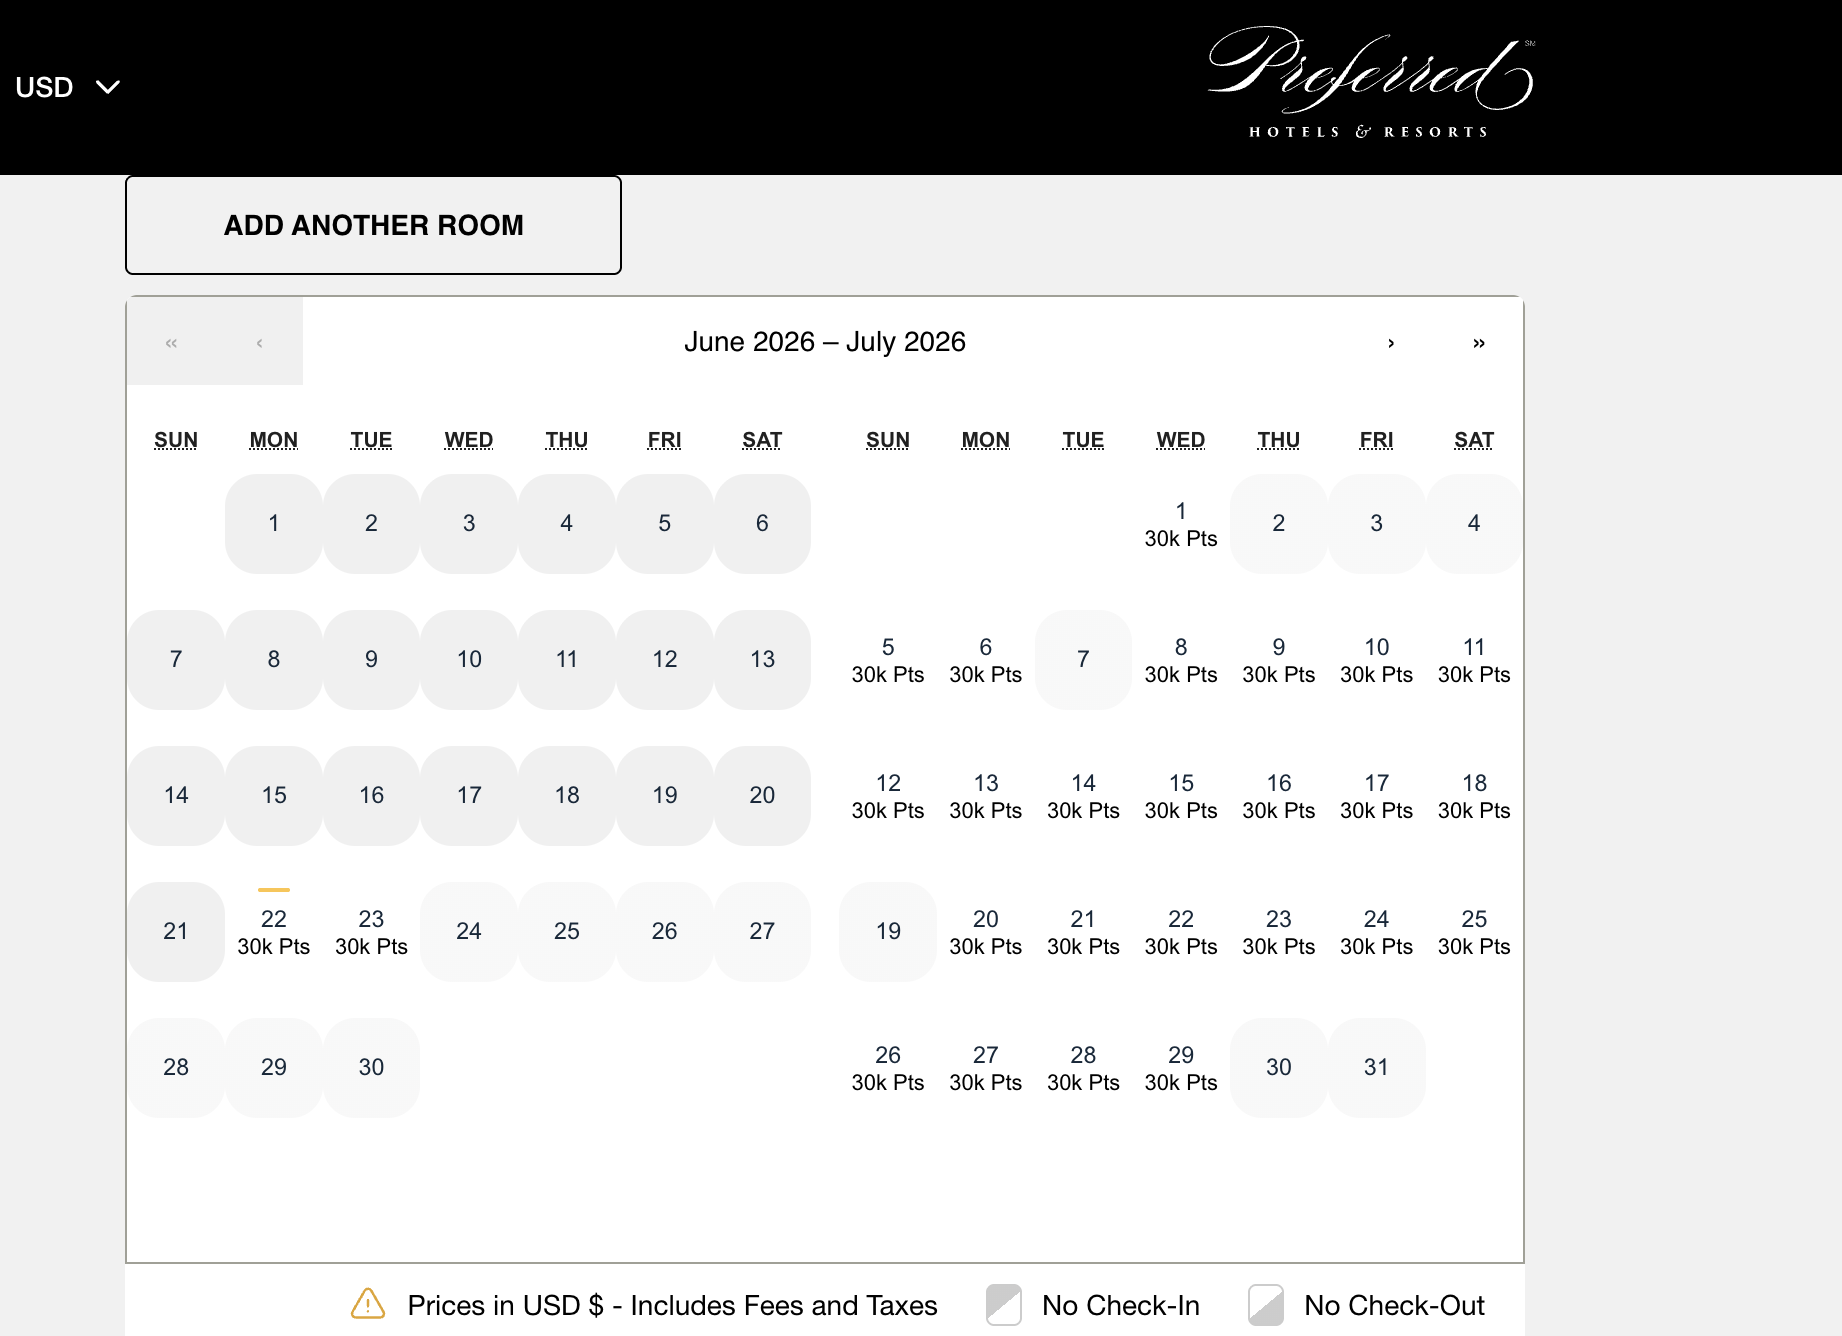Screen dimensions: 1842x1336
Task: Select July 8 at 30k Pts
Action: pyautogui.click(x=1181, y=660)
